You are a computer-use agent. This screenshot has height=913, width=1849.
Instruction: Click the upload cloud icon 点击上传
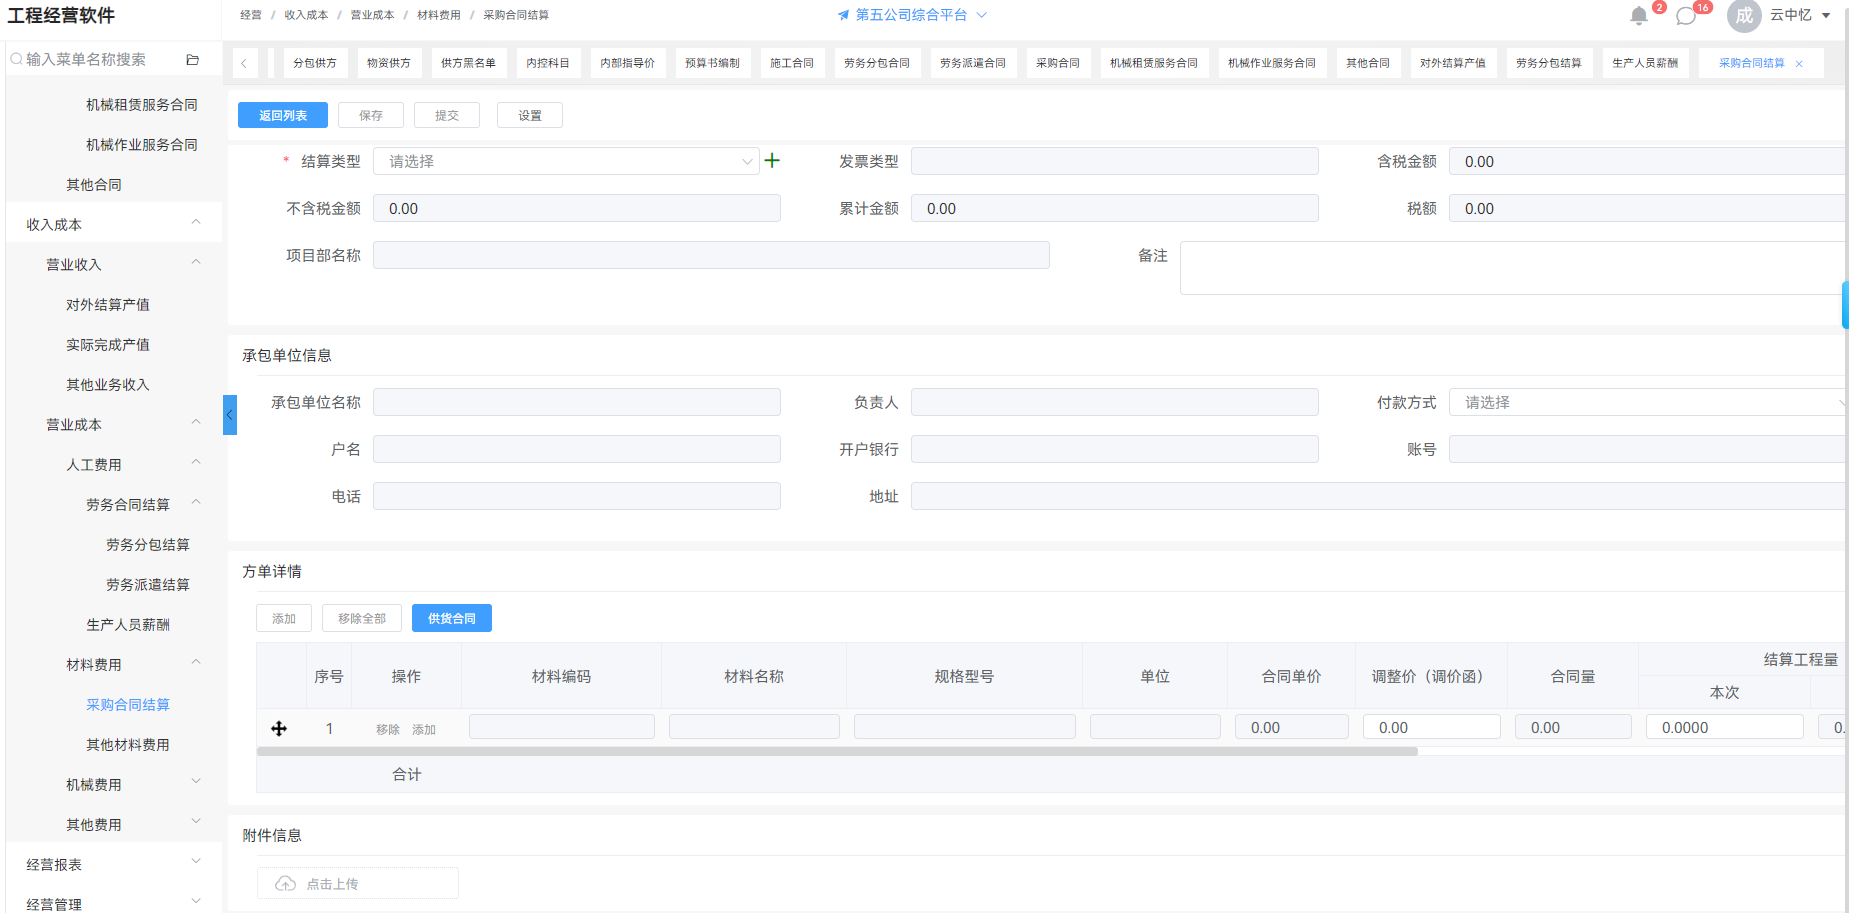coord(286,883)
